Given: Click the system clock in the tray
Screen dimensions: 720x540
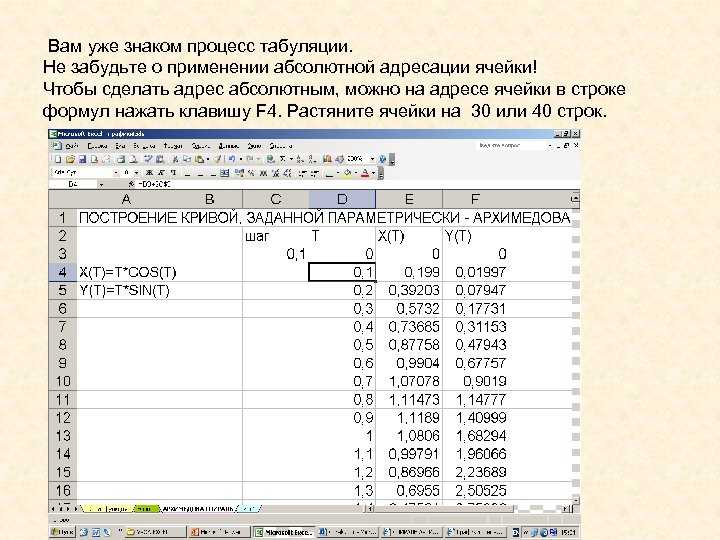Looking at the screenshot, I should [568, 532].
